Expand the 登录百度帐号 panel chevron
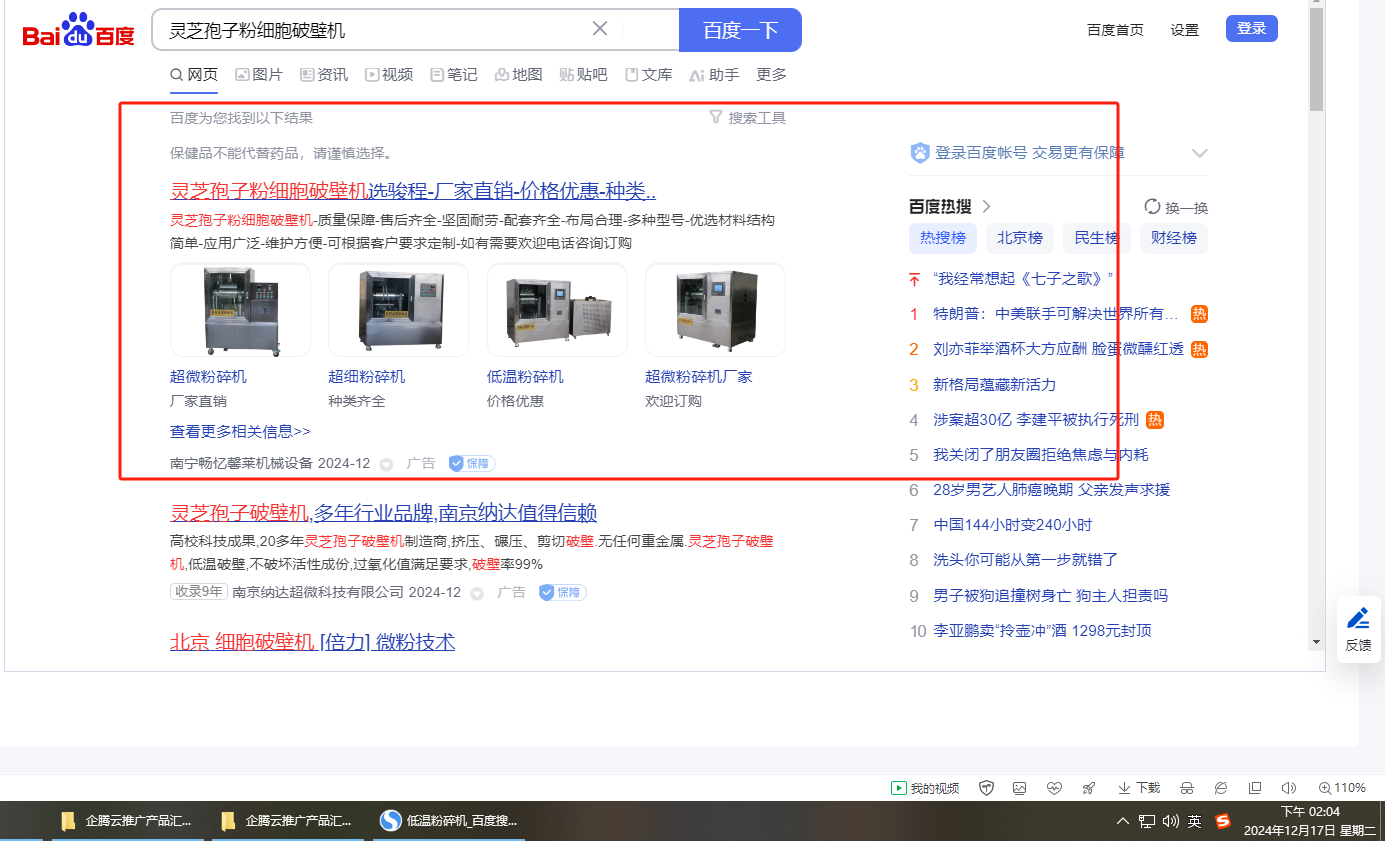 click(x=1200, y=153)
